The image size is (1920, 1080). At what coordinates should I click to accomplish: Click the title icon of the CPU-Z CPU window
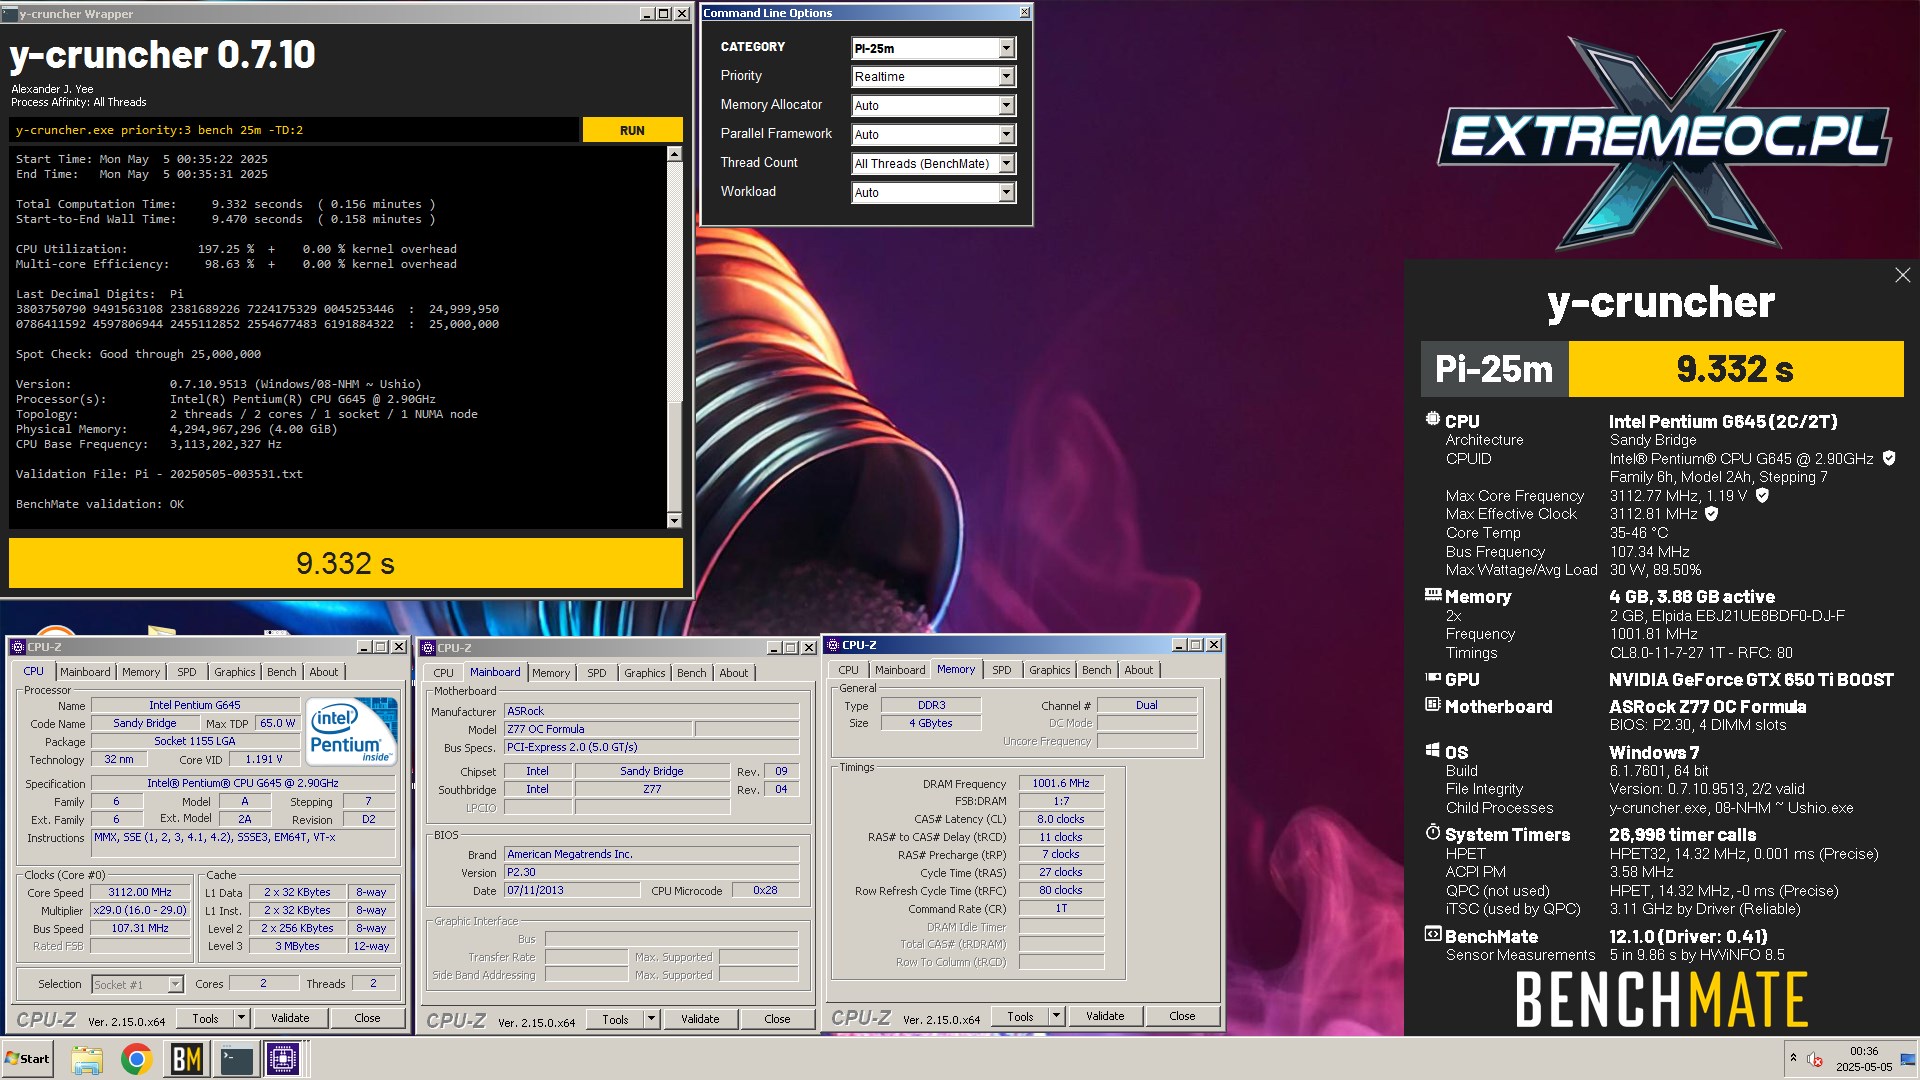tap(17, 647)
